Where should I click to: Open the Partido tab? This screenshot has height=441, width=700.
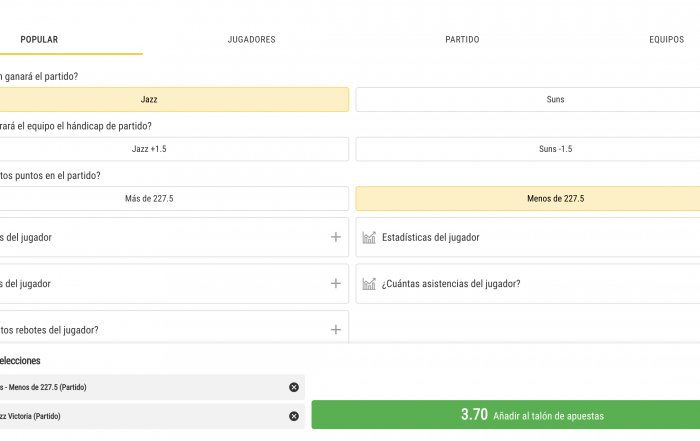click(462, 40)
